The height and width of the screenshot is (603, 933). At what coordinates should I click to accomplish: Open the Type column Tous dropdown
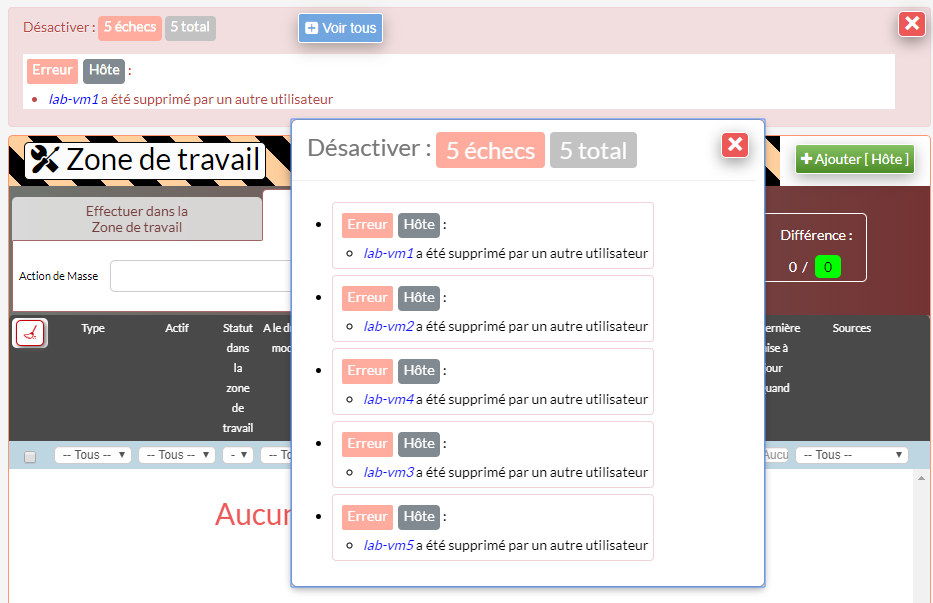(93, 455)
